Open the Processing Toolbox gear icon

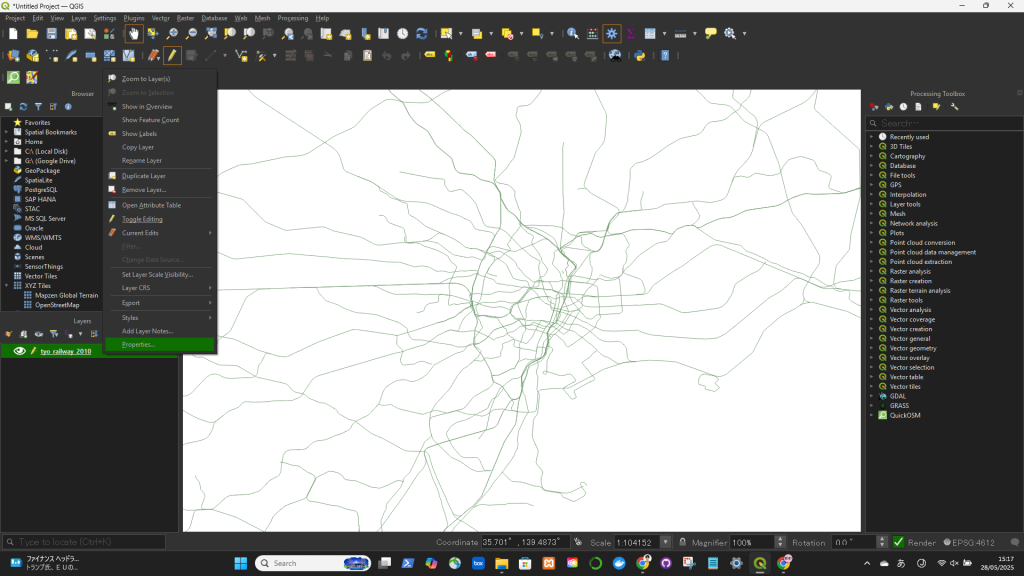[611, 33]
